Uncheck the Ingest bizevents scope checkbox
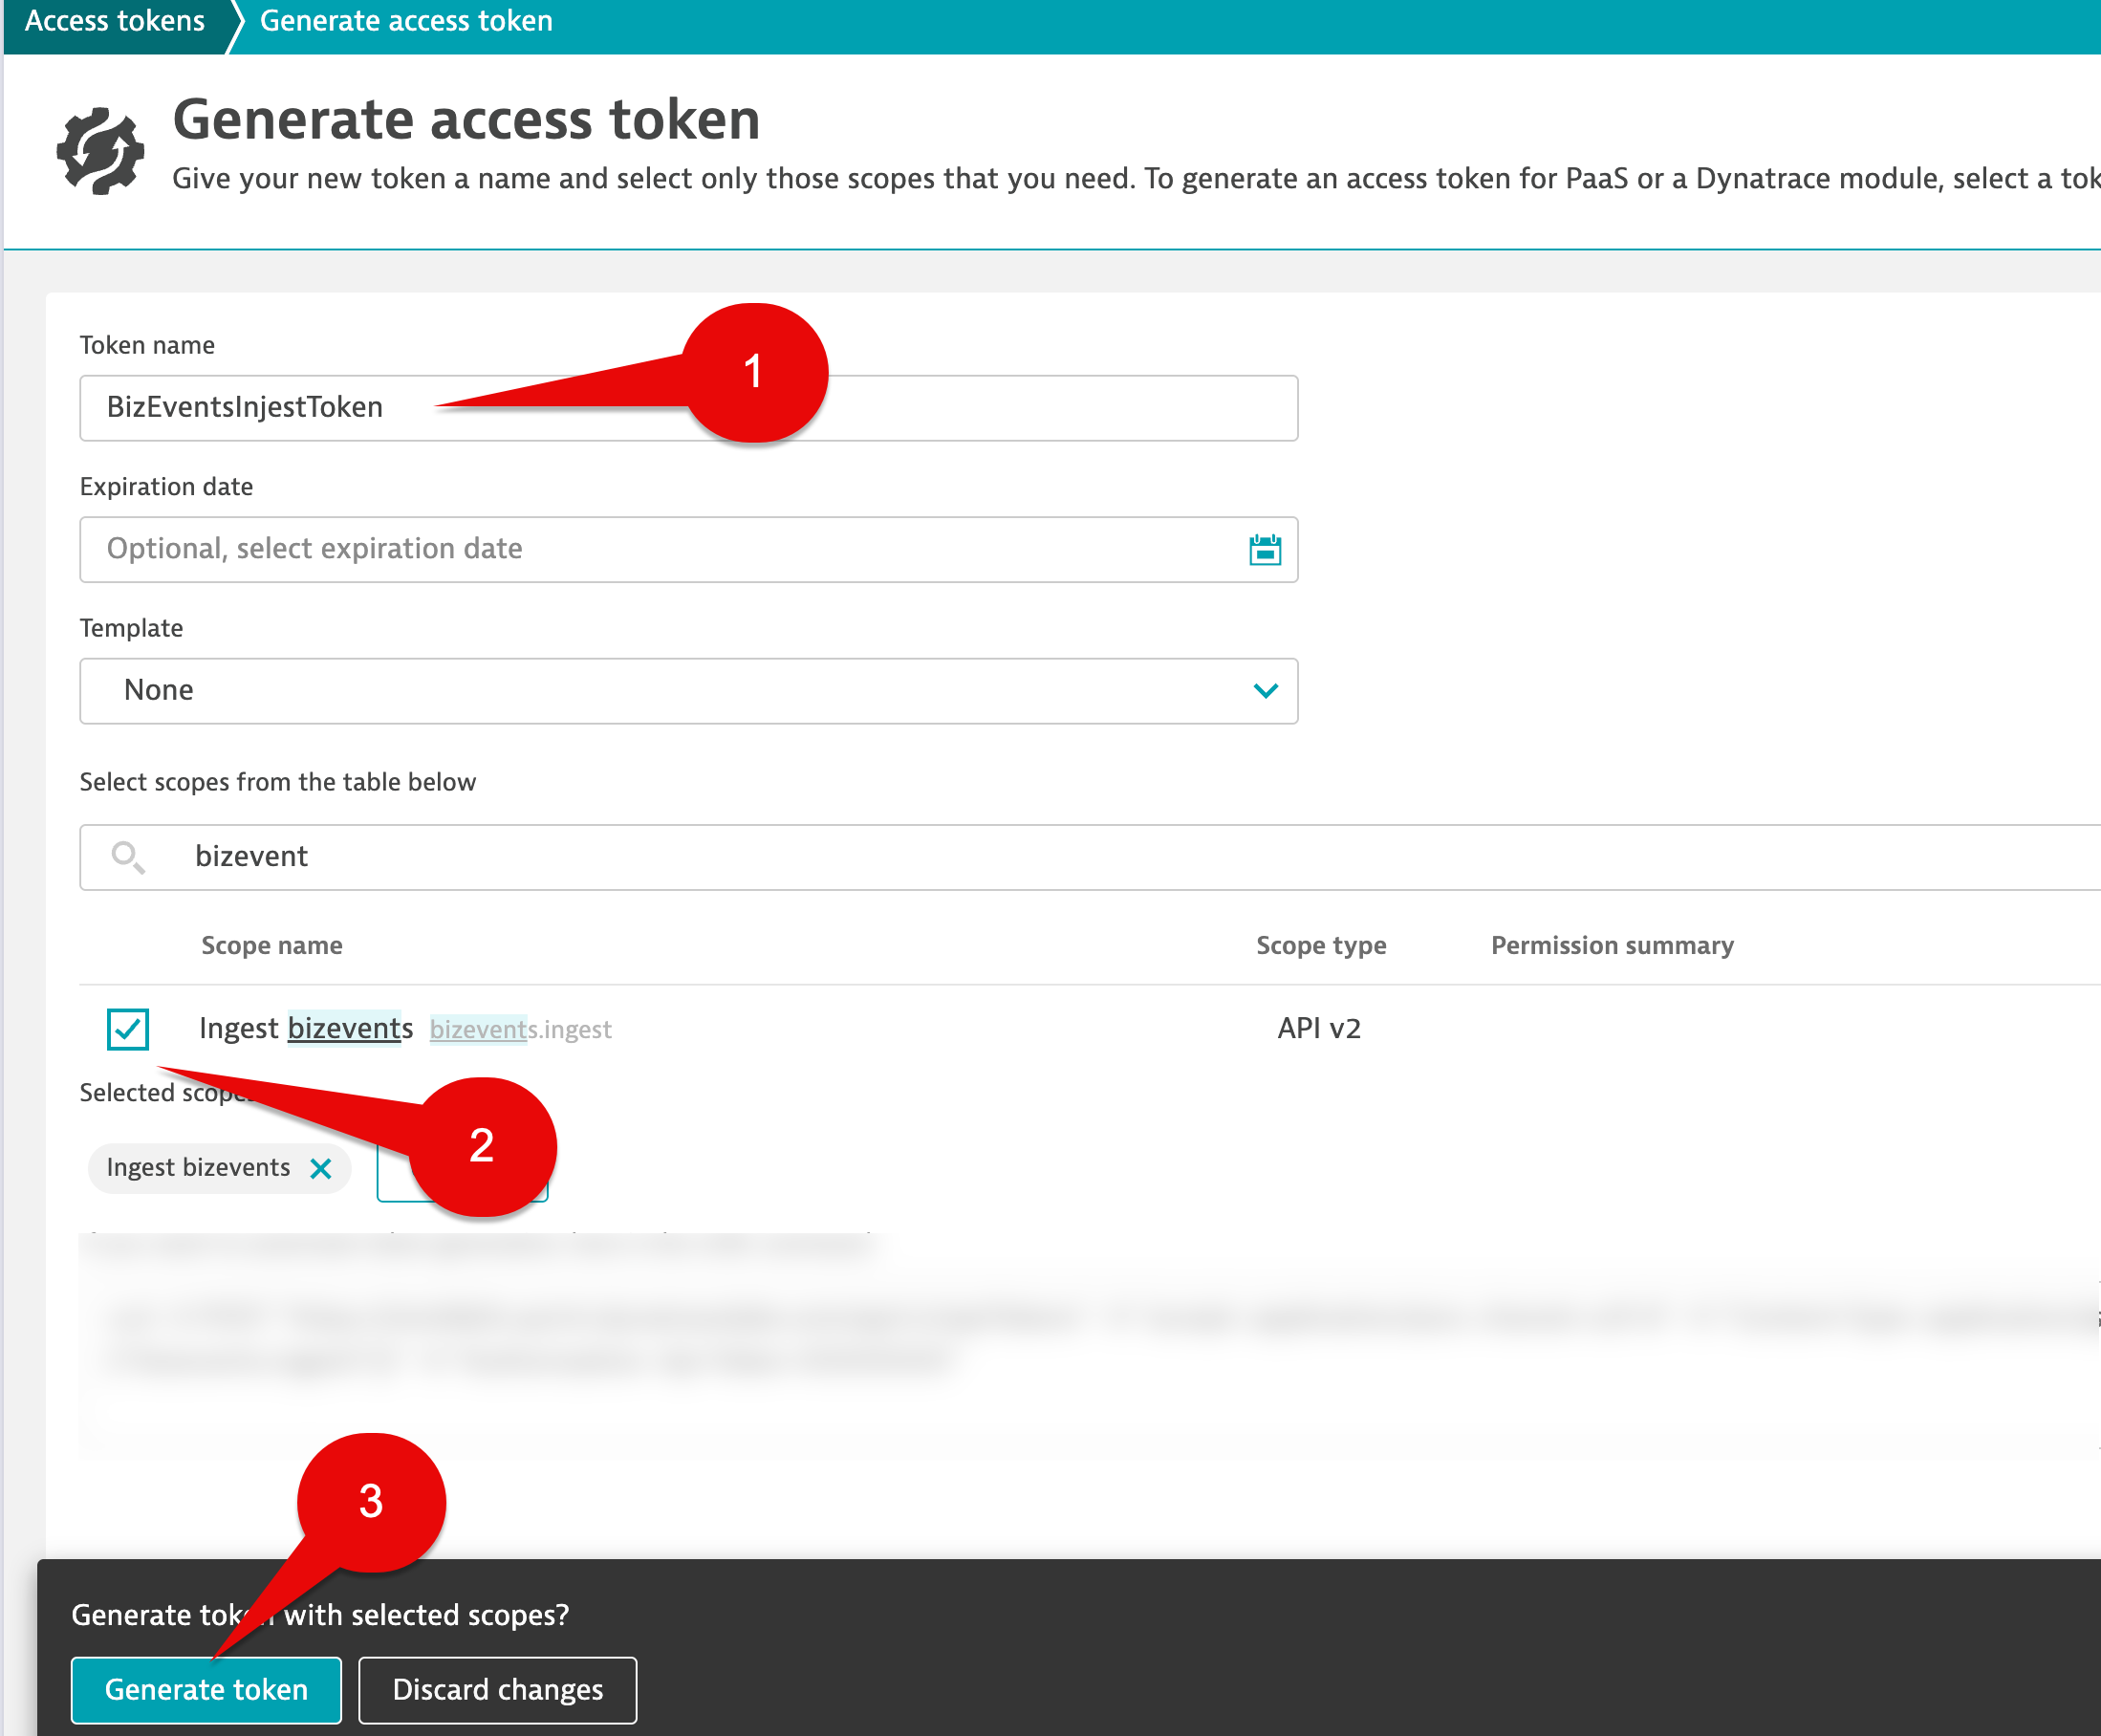Image resolution: width=2101 pixels, height=1736 pixels. [x=128, y=1028]
